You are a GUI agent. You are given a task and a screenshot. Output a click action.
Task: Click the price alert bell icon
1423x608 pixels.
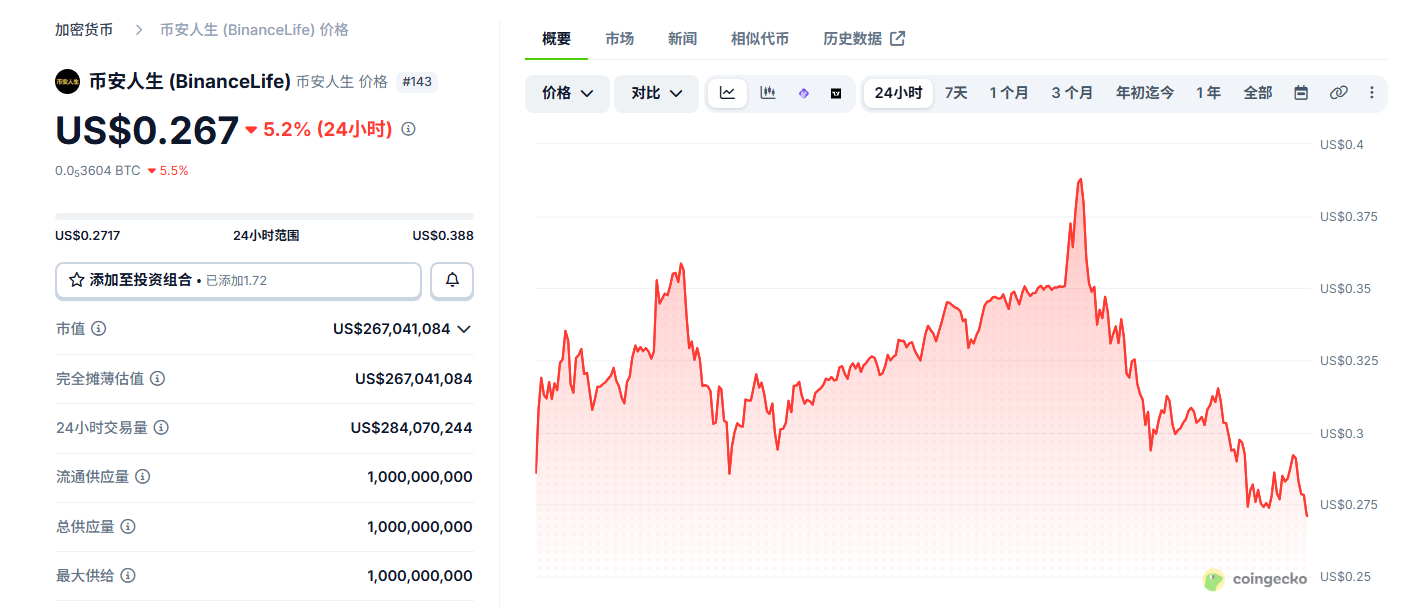pyautogui.click(x=452, y=280)
